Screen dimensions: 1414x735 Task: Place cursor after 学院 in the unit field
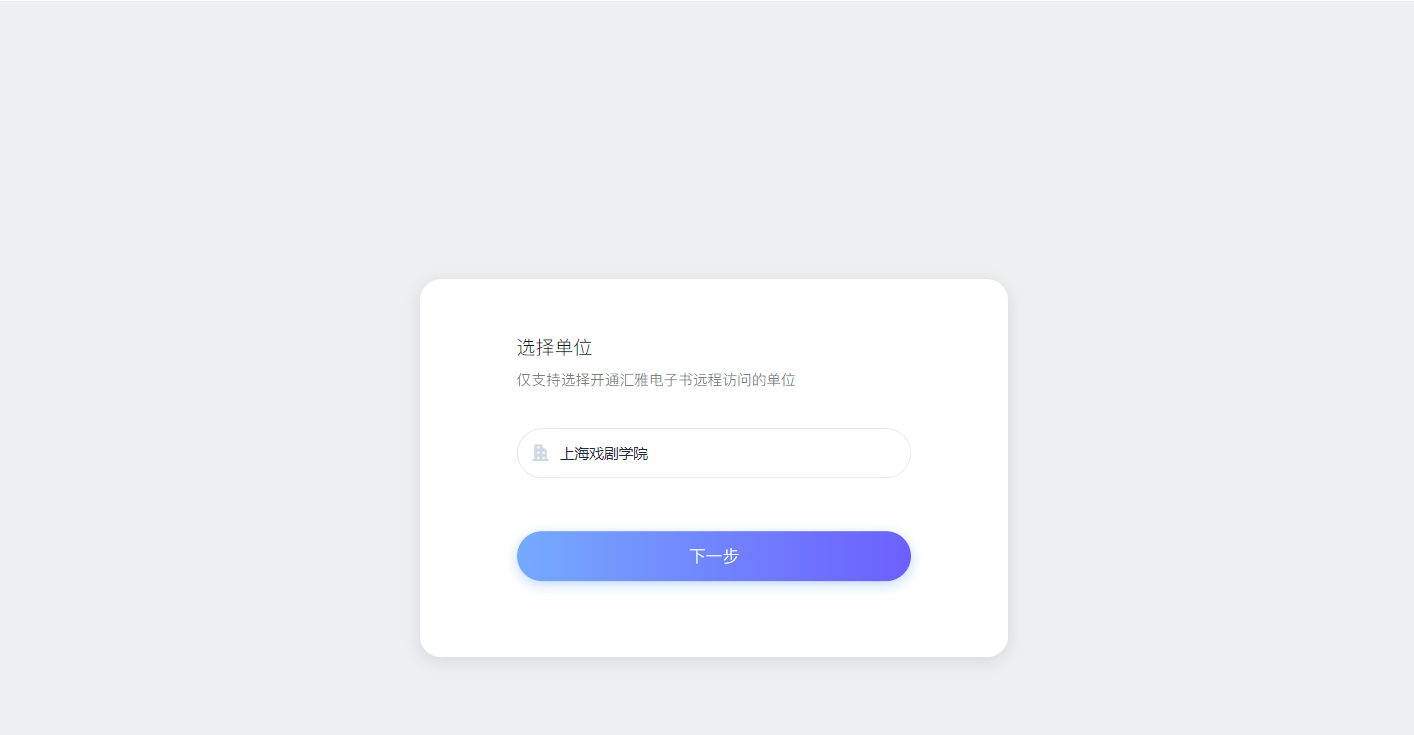click(x=650, y=453)
